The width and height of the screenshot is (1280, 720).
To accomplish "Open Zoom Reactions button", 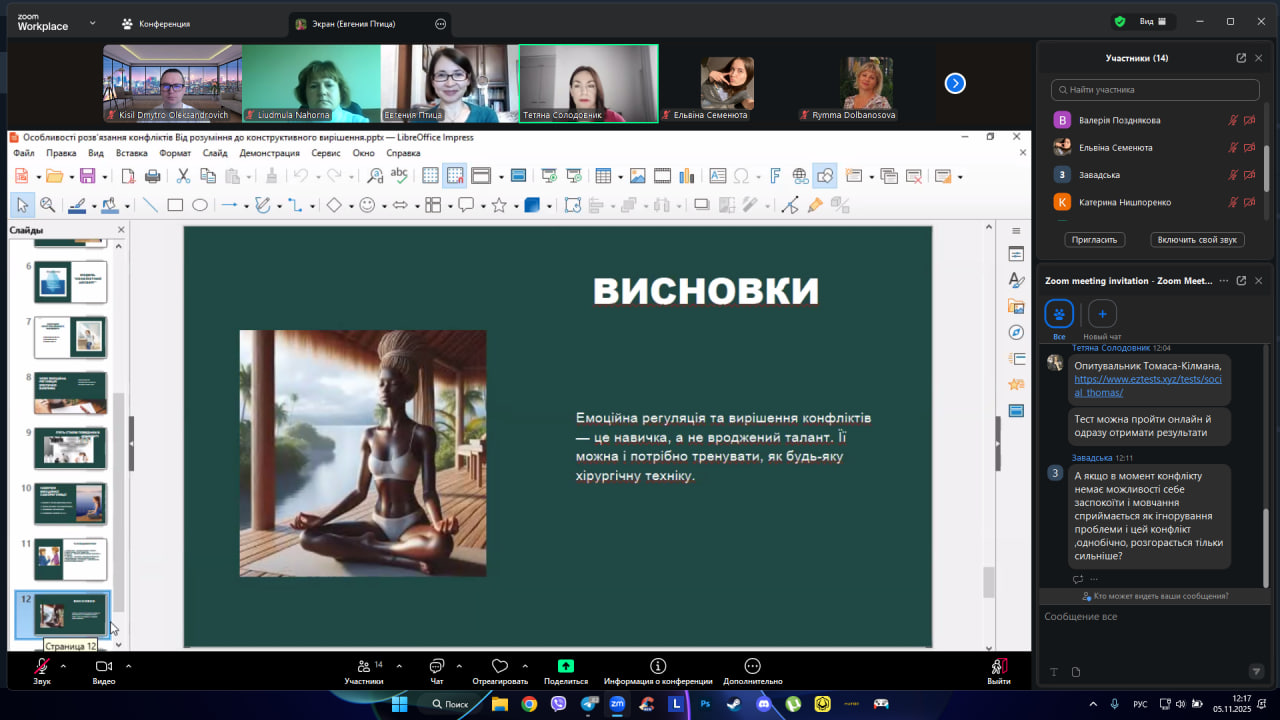I will pyautogui.click(x=500, y=667).
